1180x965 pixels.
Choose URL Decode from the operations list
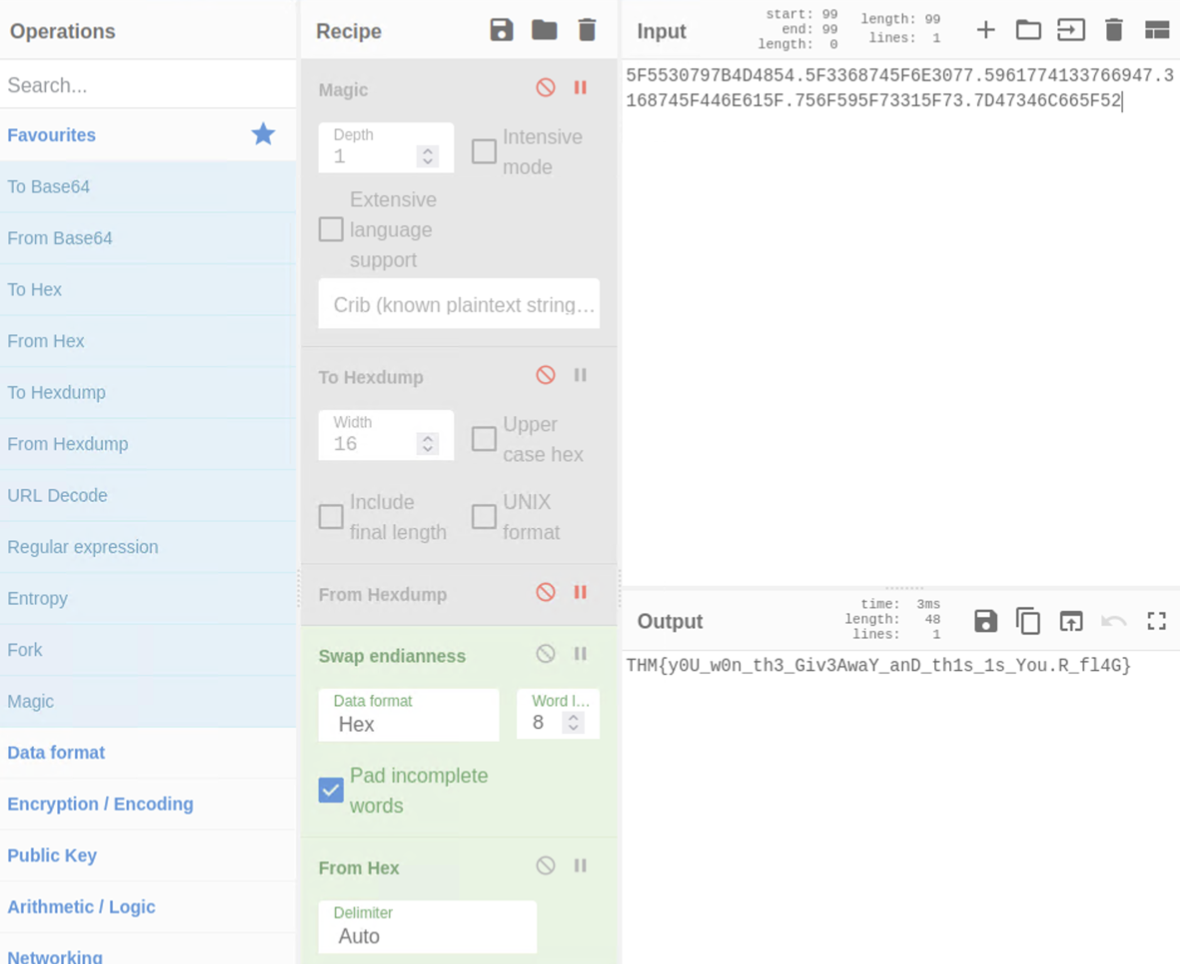(x=57, y=495)
